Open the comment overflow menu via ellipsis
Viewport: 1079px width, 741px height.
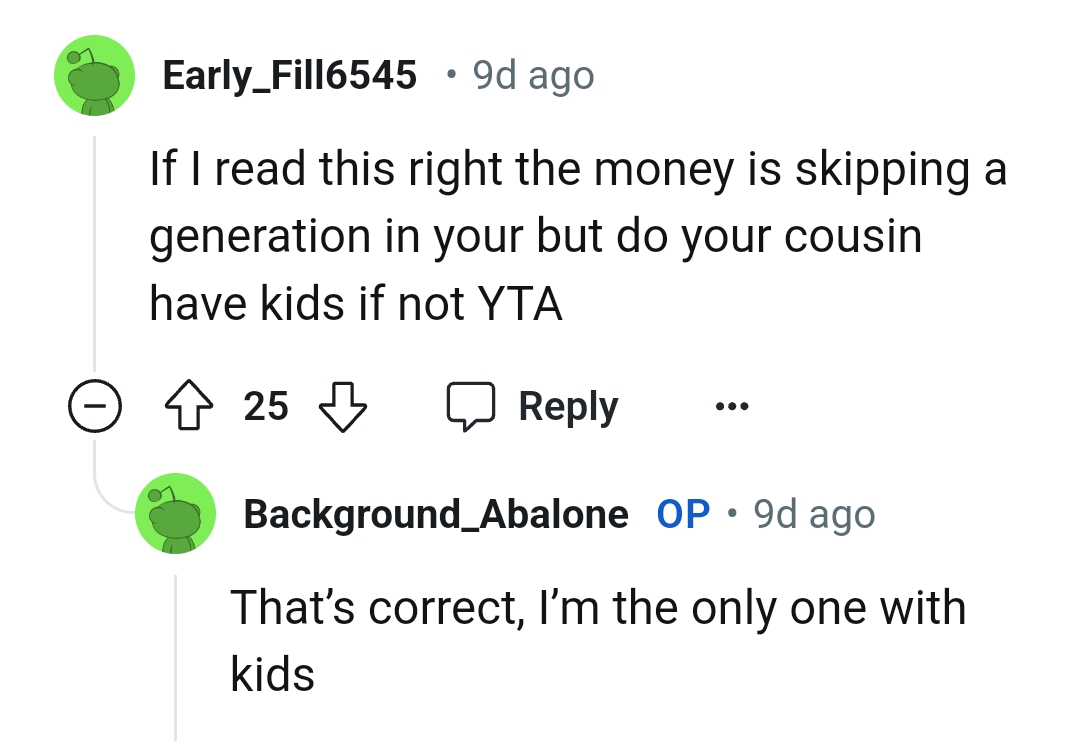click(731, 405)
